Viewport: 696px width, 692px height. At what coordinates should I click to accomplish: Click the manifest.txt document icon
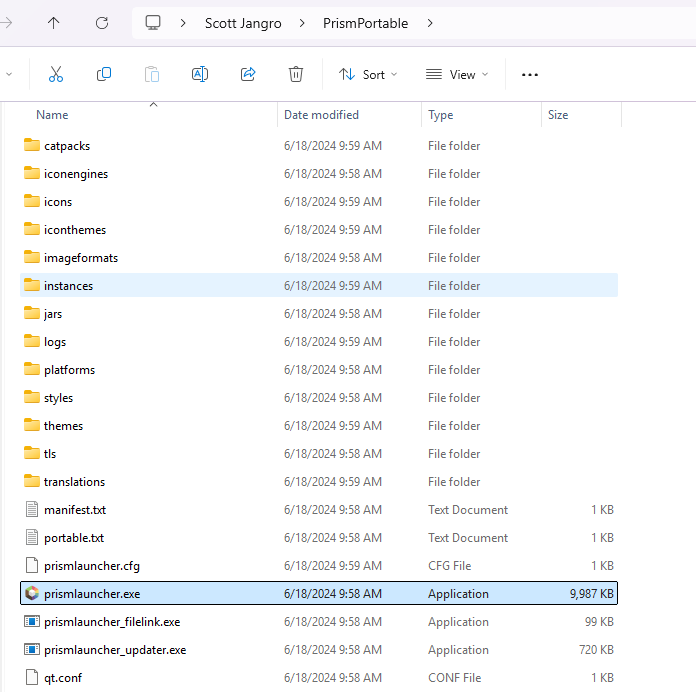(32, 509)
